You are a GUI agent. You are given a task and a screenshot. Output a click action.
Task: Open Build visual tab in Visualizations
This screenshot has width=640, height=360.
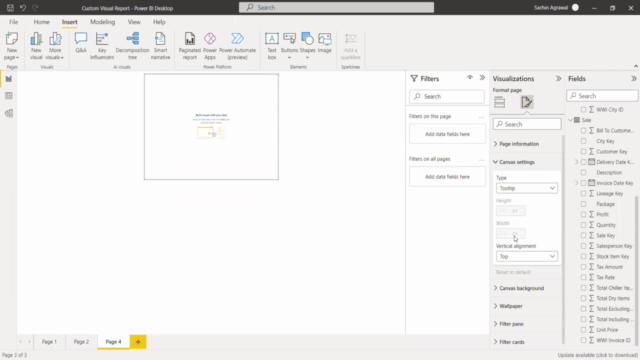500,102
